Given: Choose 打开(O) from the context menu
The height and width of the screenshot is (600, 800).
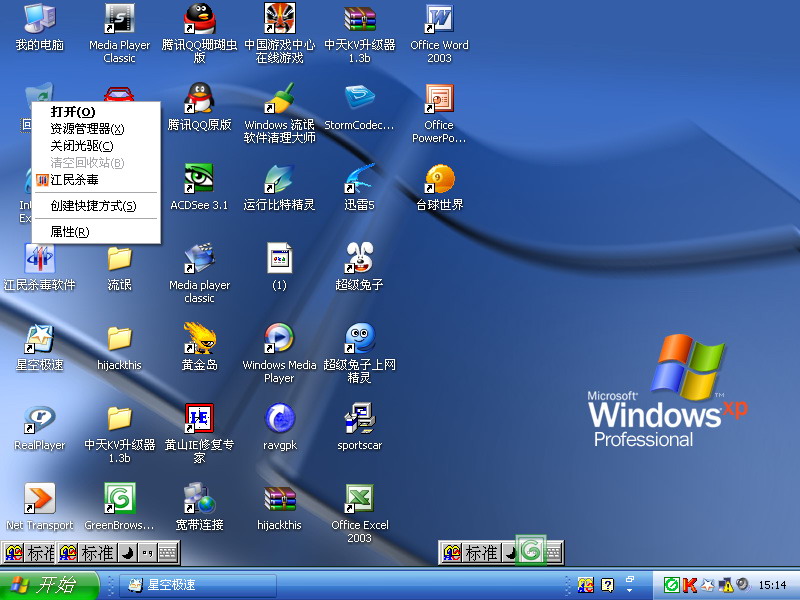Looking at the screenshot, I should [73, 112].
